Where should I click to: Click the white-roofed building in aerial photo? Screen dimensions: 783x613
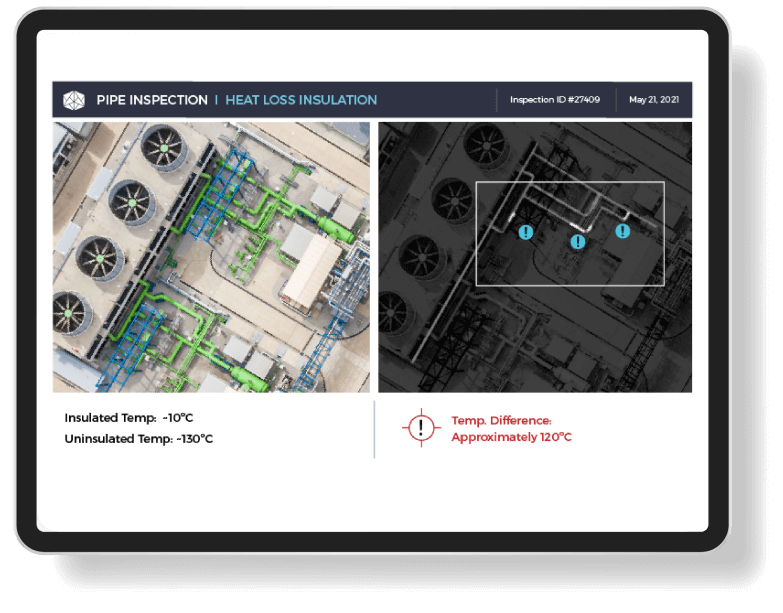coord(313,268)
